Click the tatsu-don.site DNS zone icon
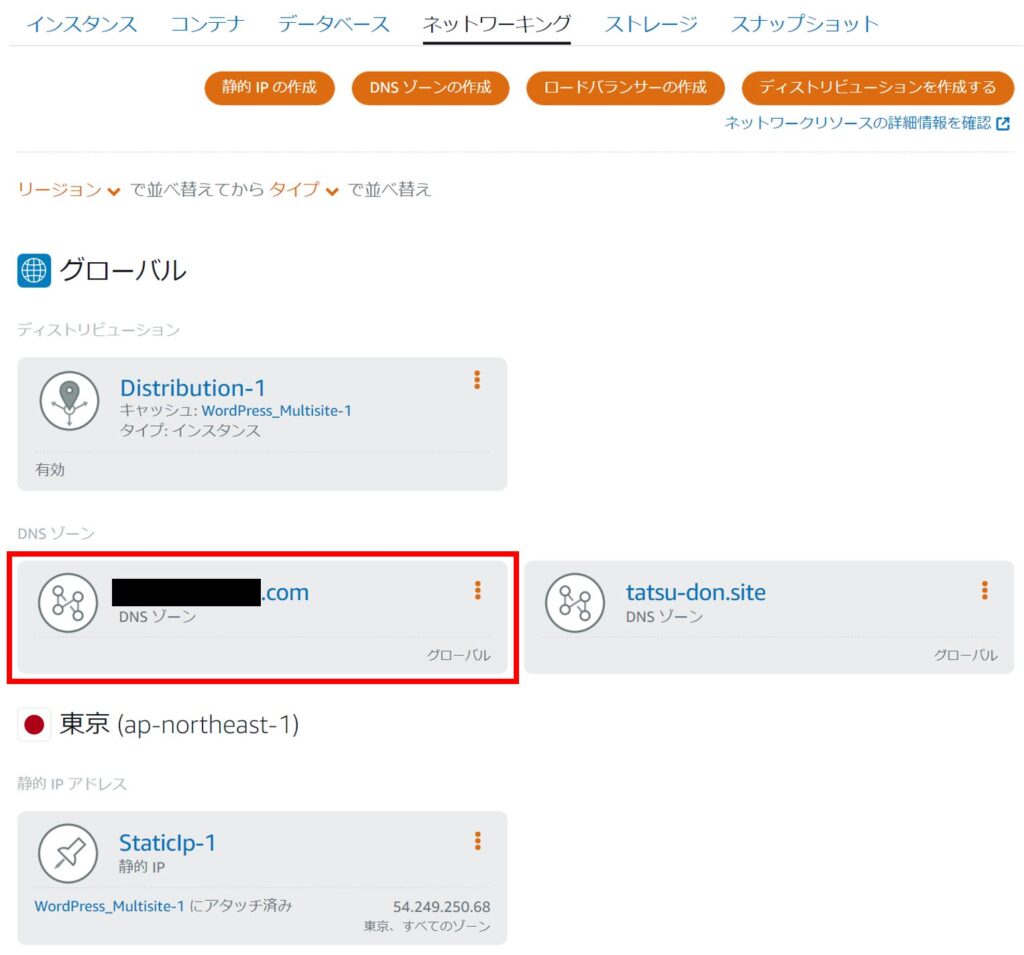Viewport: 1024px width, 955px height. click(x=575, y=603)
